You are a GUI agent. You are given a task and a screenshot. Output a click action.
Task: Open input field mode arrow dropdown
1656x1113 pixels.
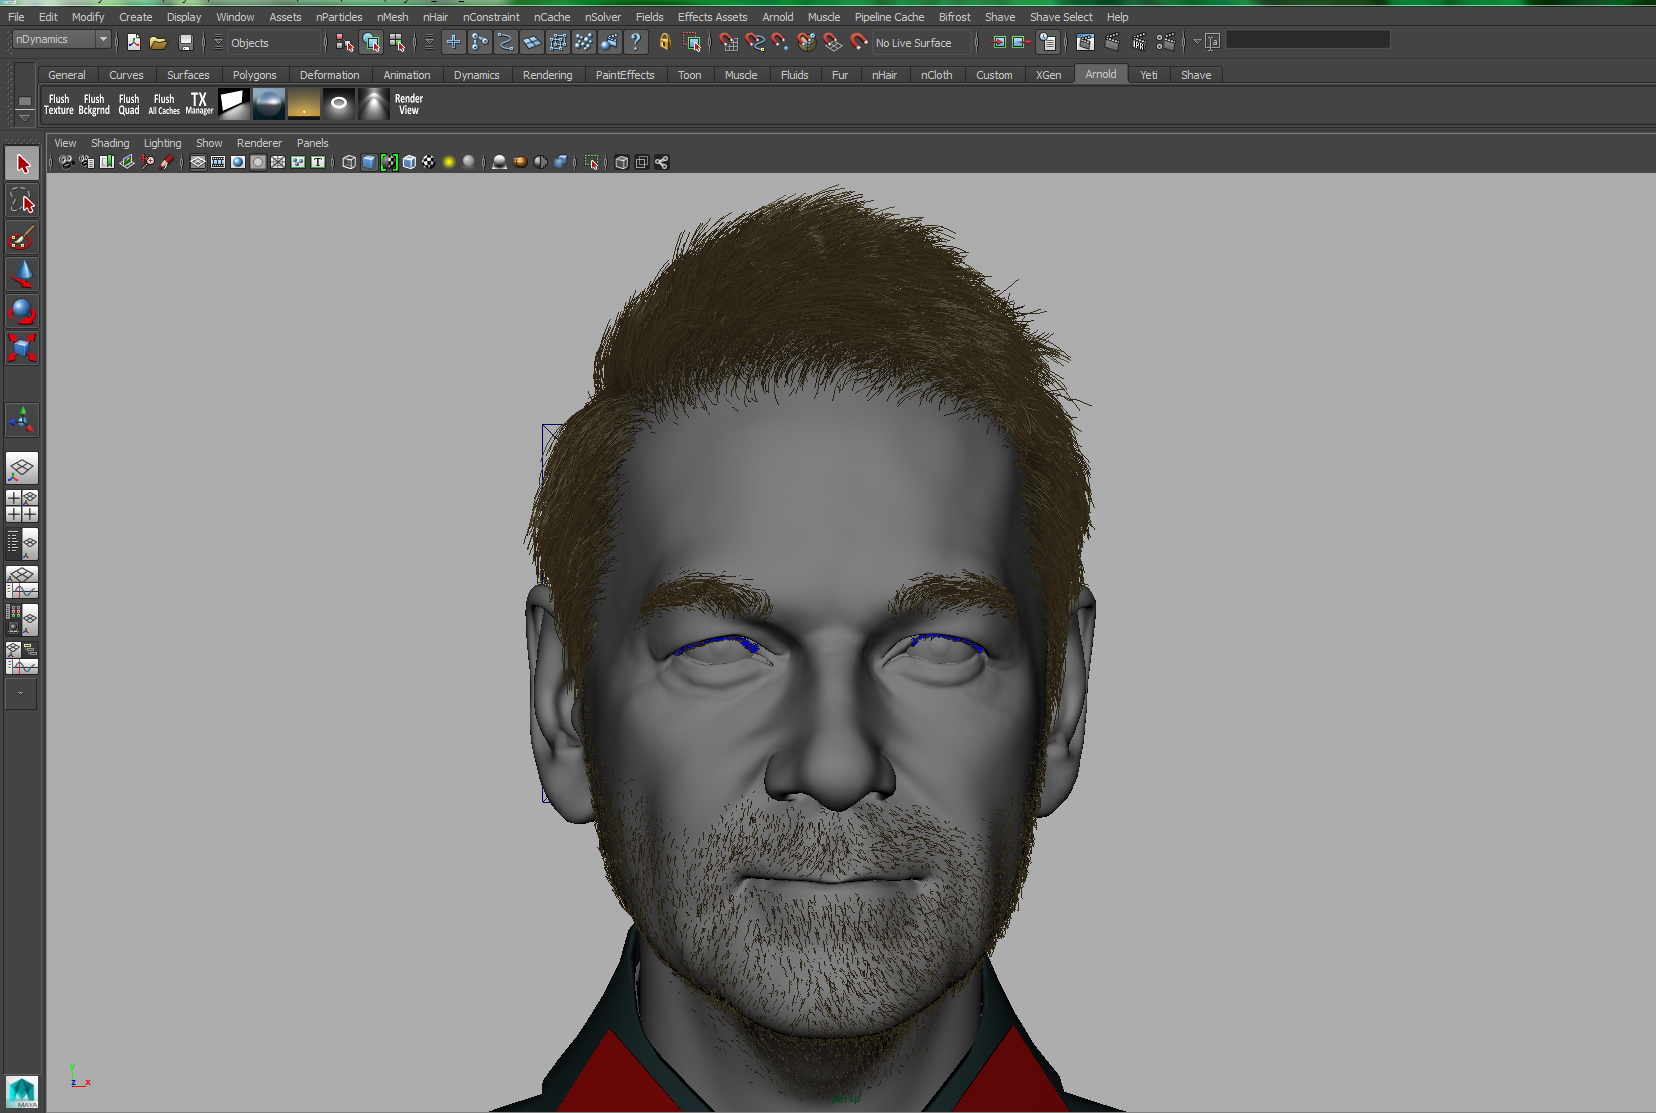(1197, 42)
